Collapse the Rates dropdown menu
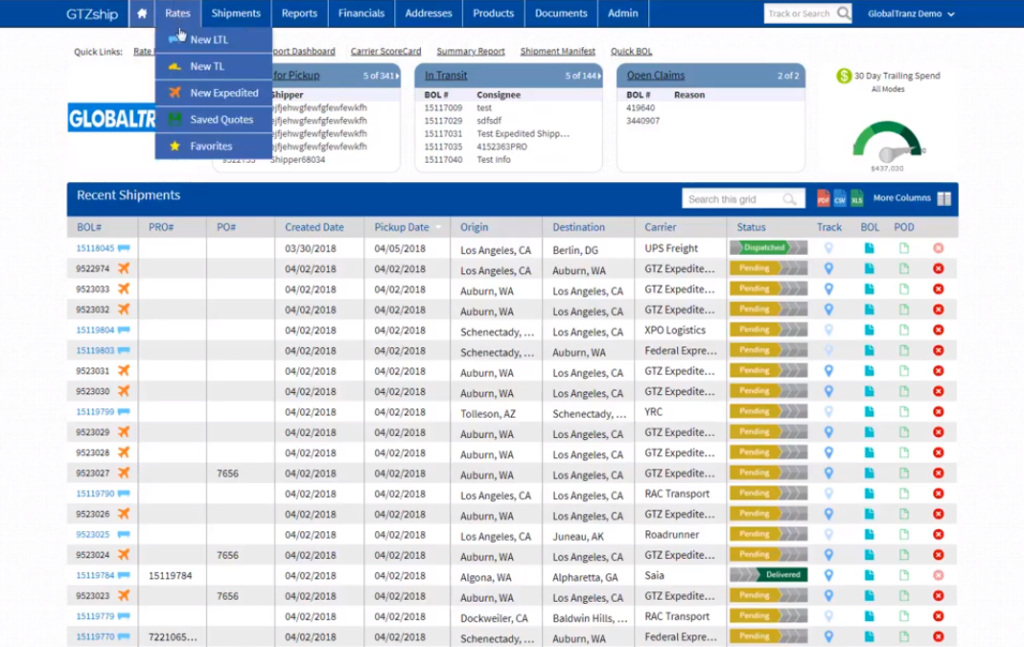The image size is (1024, 647). click(x=178, y=13)
